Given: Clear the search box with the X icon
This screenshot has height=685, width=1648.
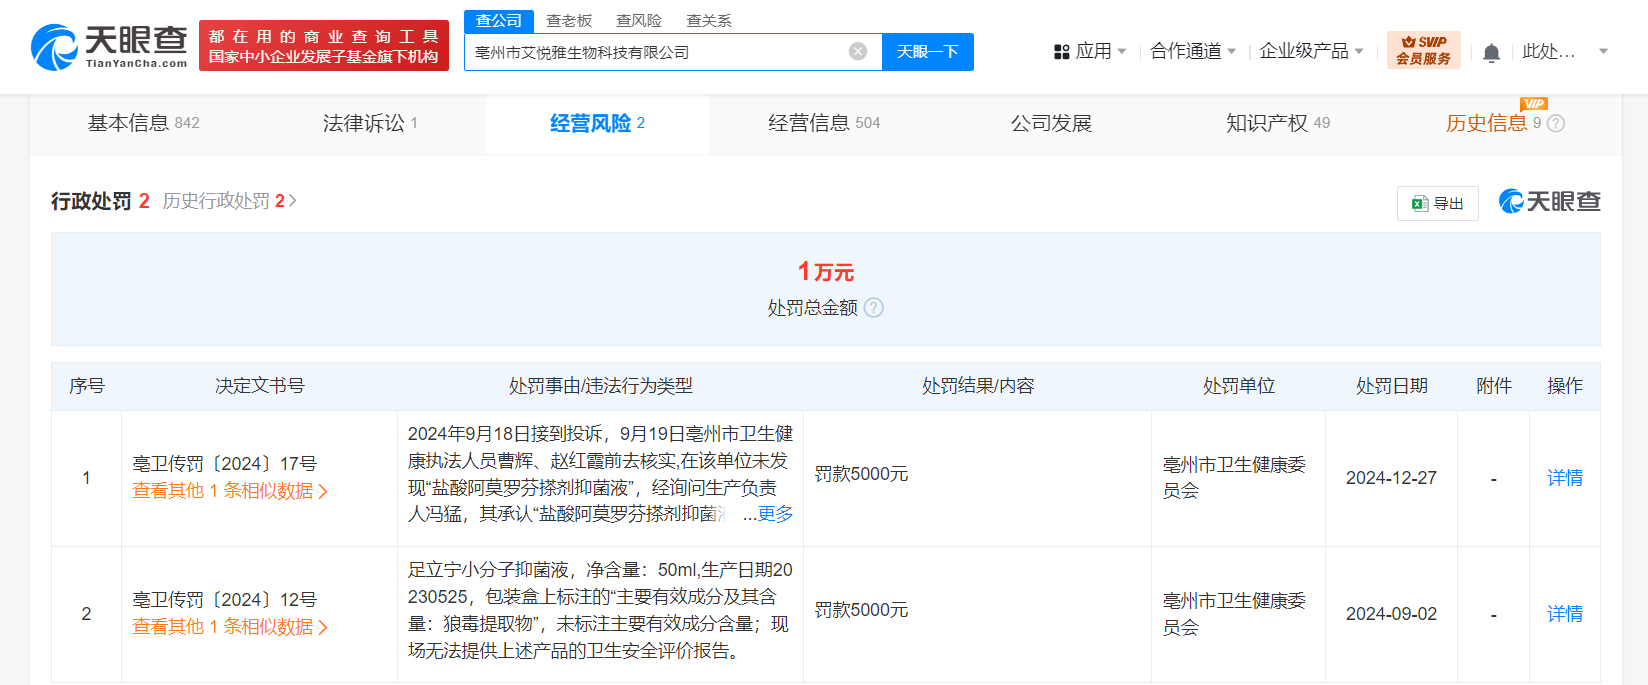Looking at the screenshot, I should click(x=858, y=51).
